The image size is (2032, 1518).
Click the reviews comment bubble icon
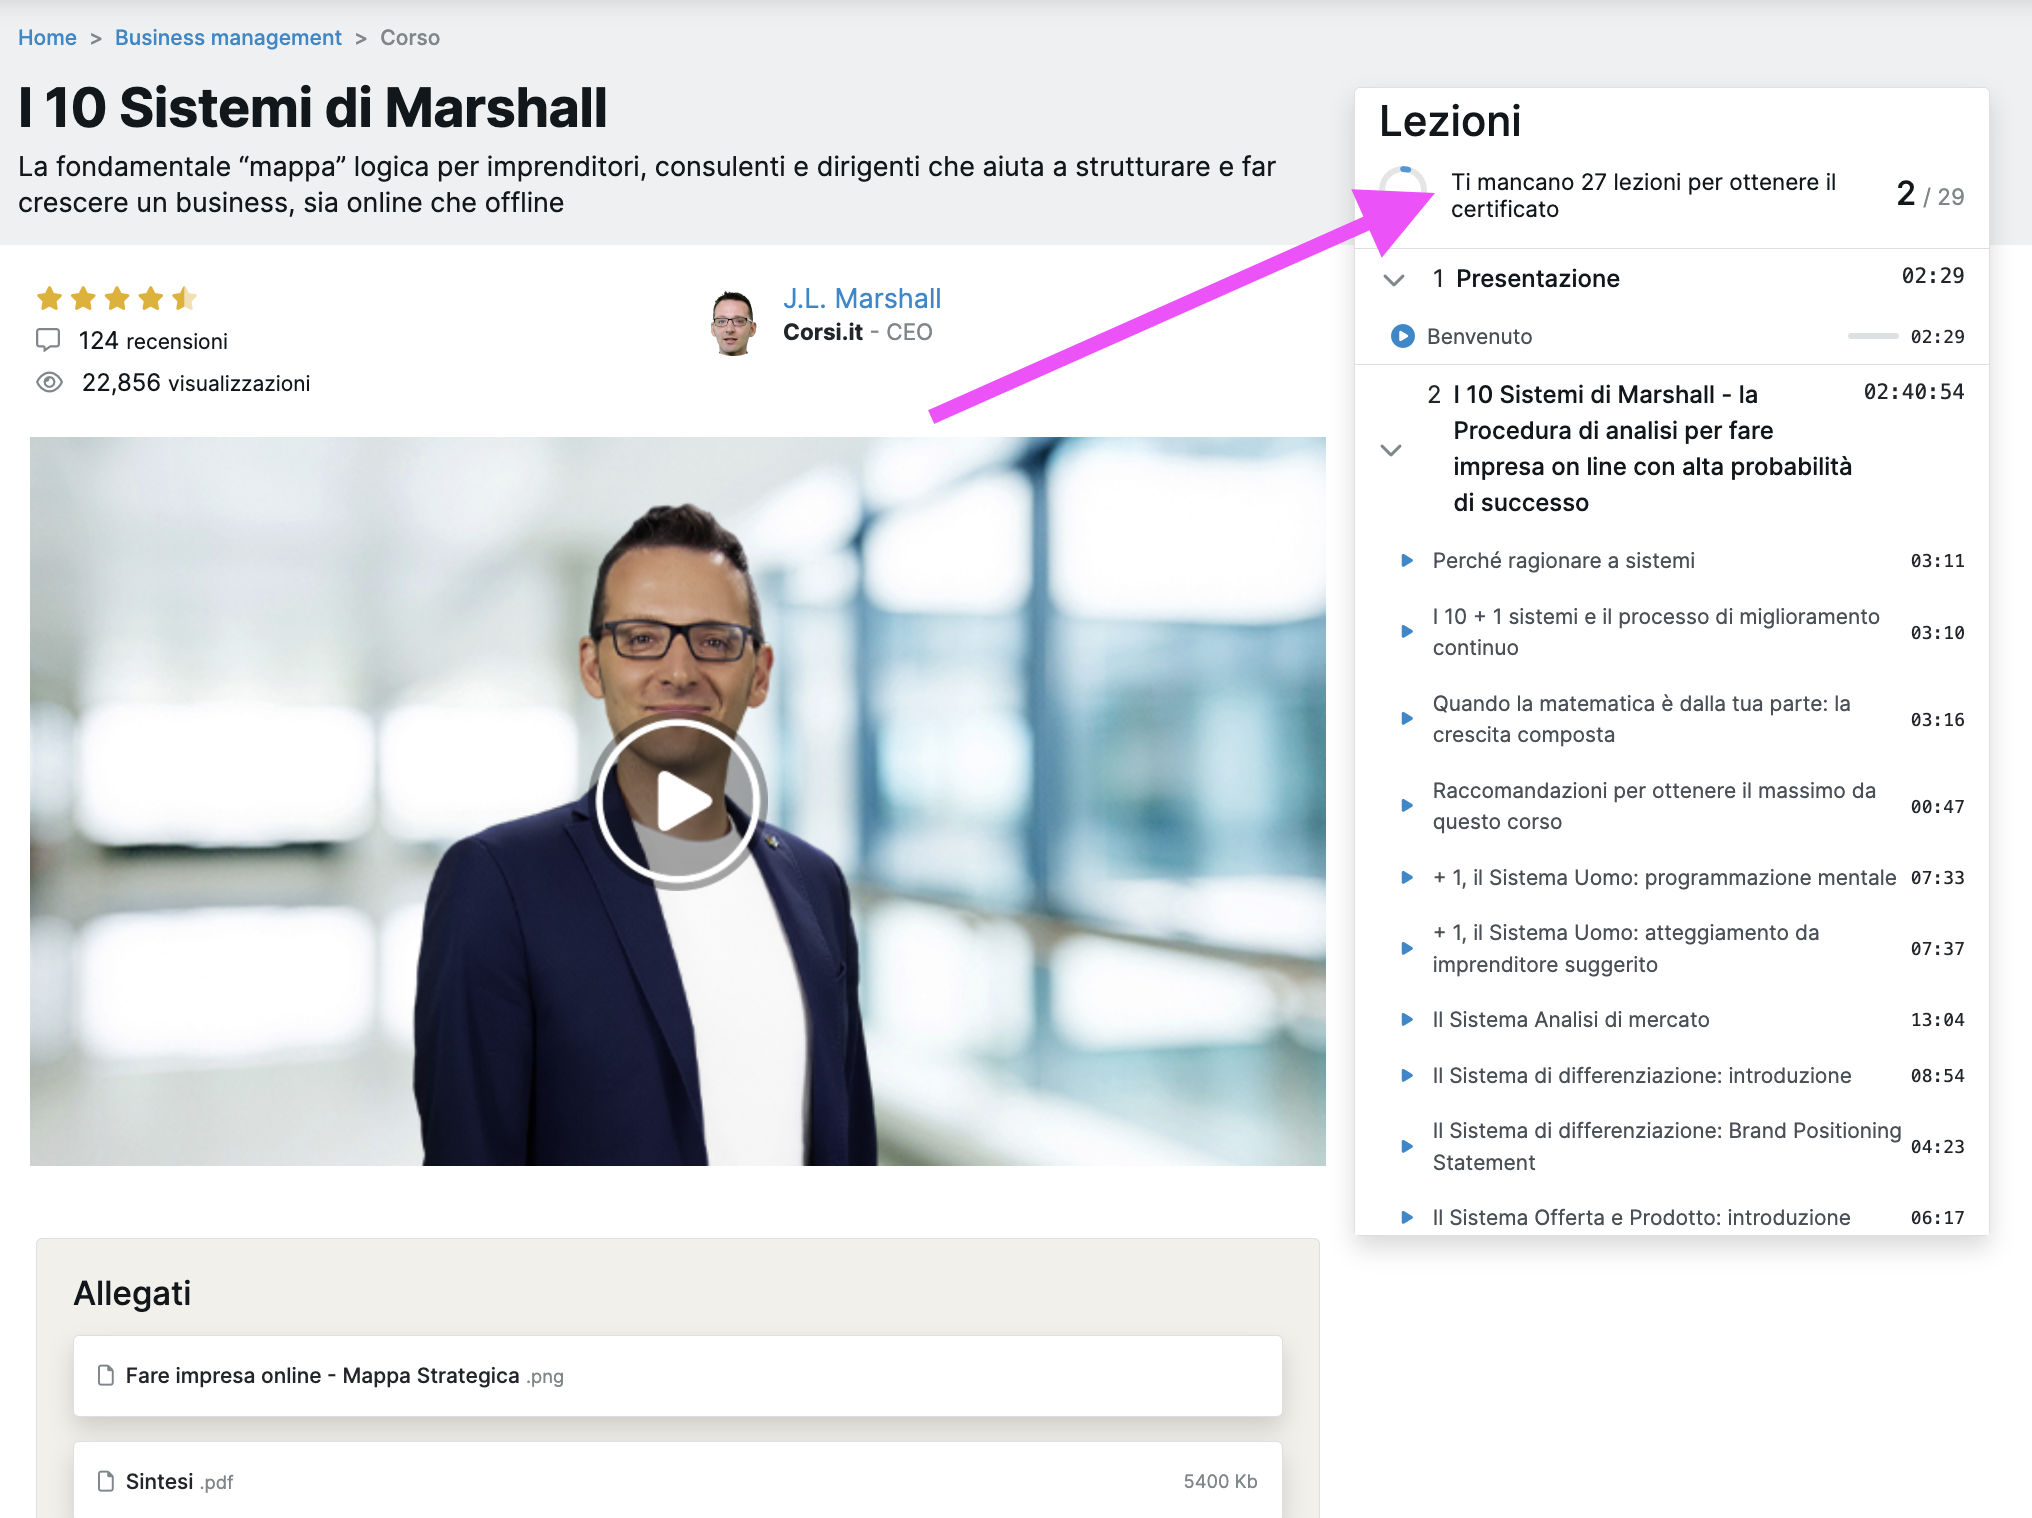click(x=48, y=340)
